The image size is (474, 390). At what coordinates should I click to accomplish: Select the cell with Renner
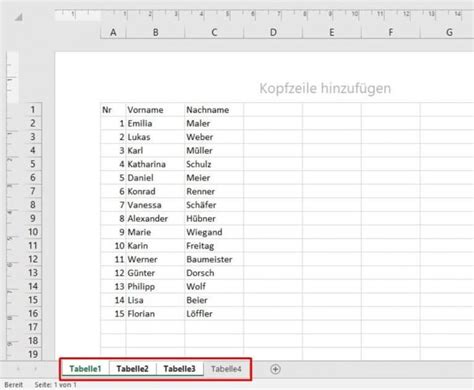tap(214, 191)
